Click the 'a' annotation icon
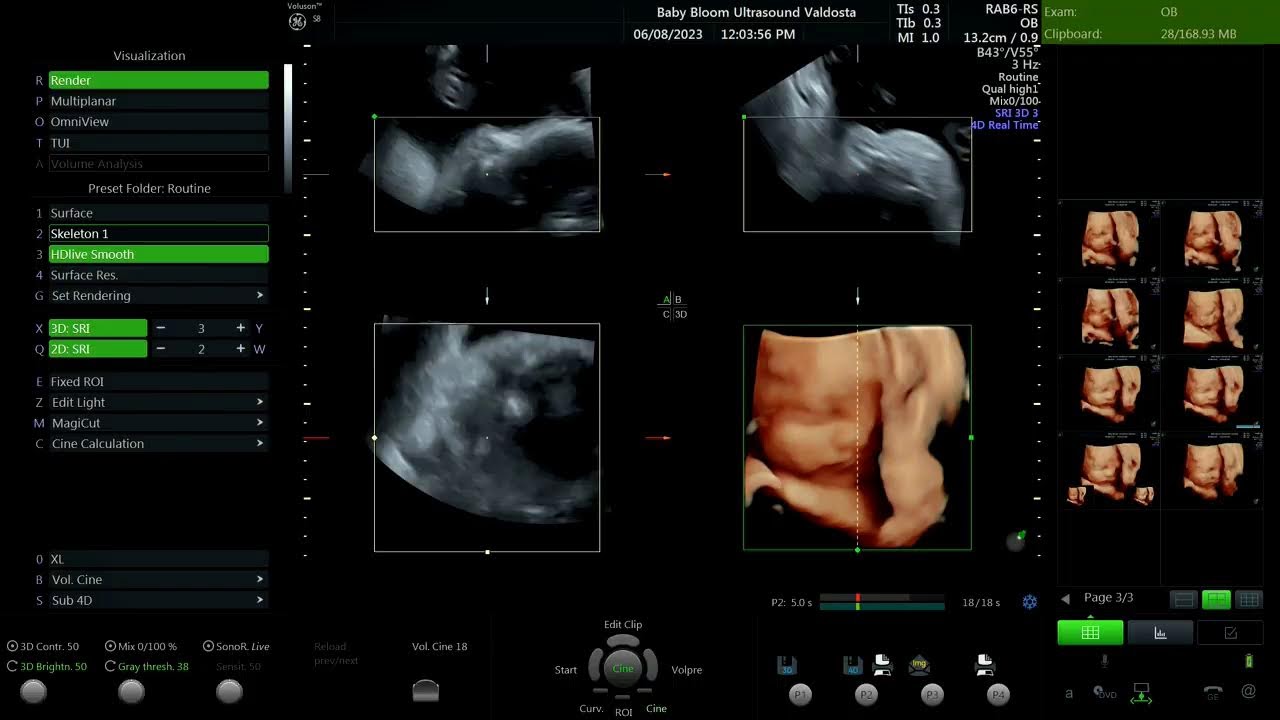The height and width of the screenshot is (720, 1280). pyautogui.click(x=1069, y=692)
